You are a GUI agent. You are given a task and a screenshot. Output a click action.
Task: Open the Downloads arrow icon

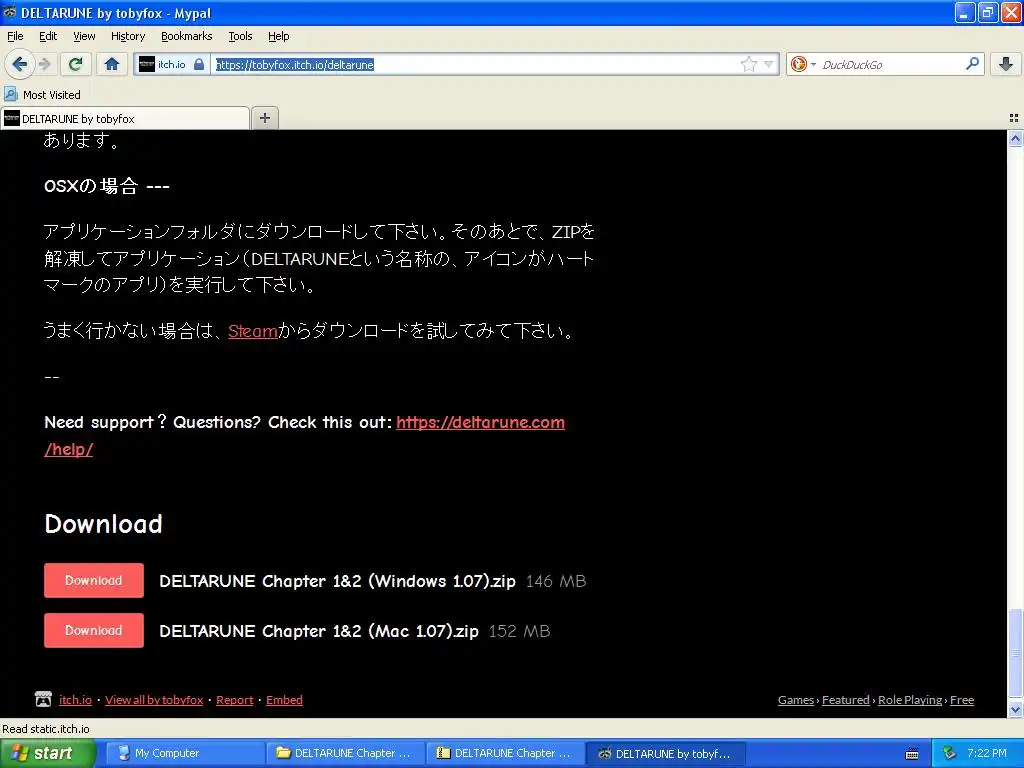coord(1006,64)
